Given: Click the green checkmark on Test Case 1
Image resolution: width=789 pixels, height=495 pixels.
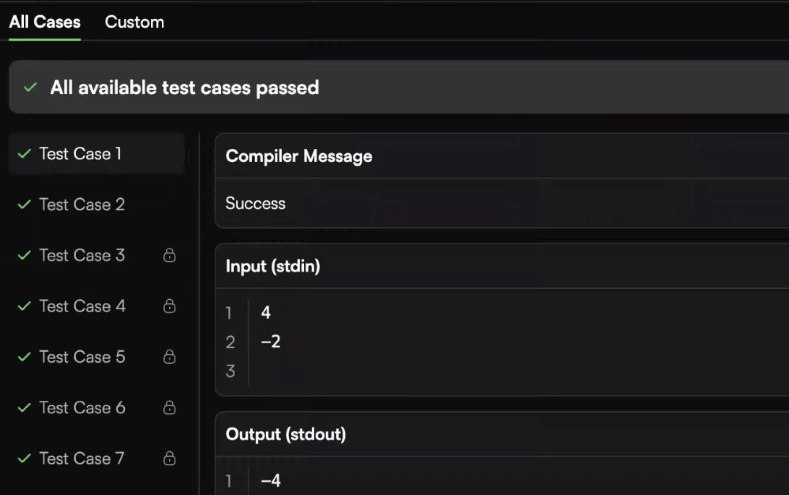Looking at the screenshot, I should [24, 153].
